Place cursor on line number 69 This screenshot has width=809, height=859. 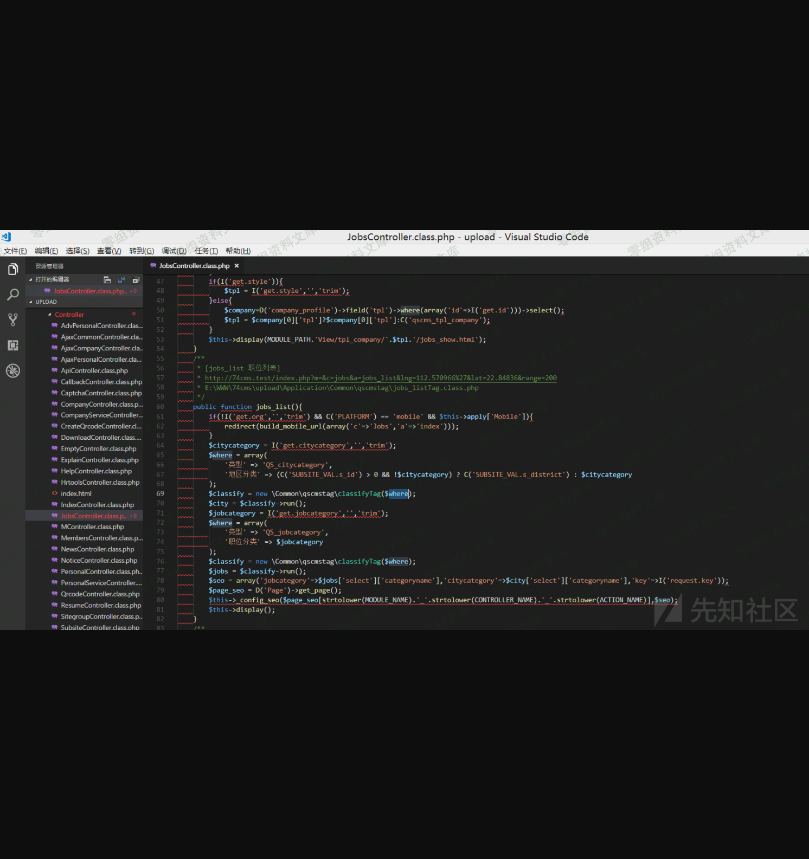[160, 493]
